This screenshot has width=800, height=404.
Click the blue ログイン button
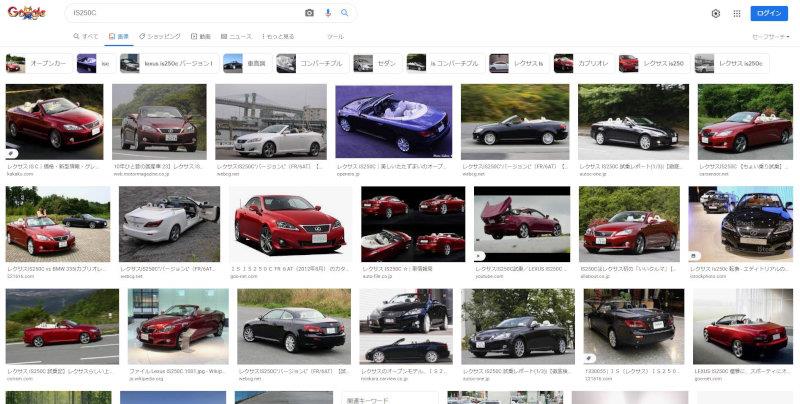pos(769,13)
